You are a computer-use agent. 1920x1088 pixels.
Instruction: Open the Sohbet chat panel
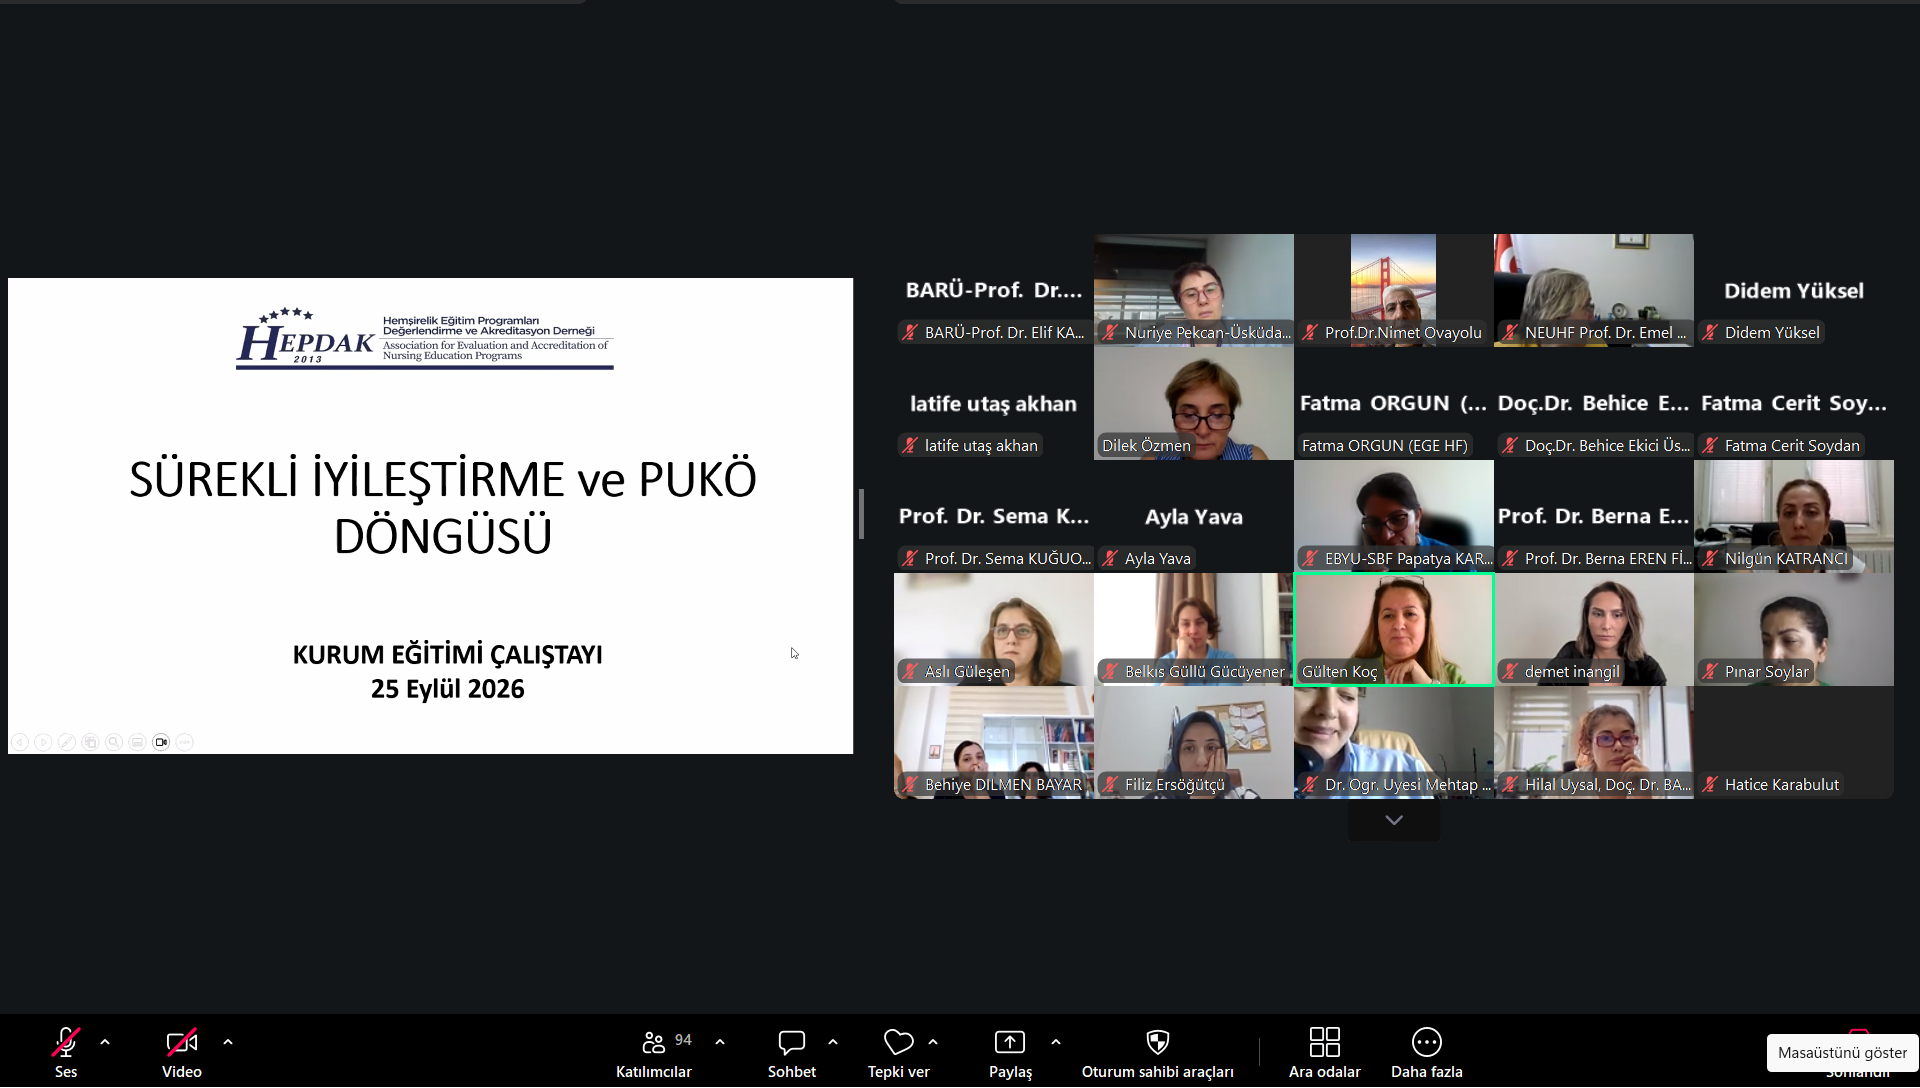(x=792, y=1052)
